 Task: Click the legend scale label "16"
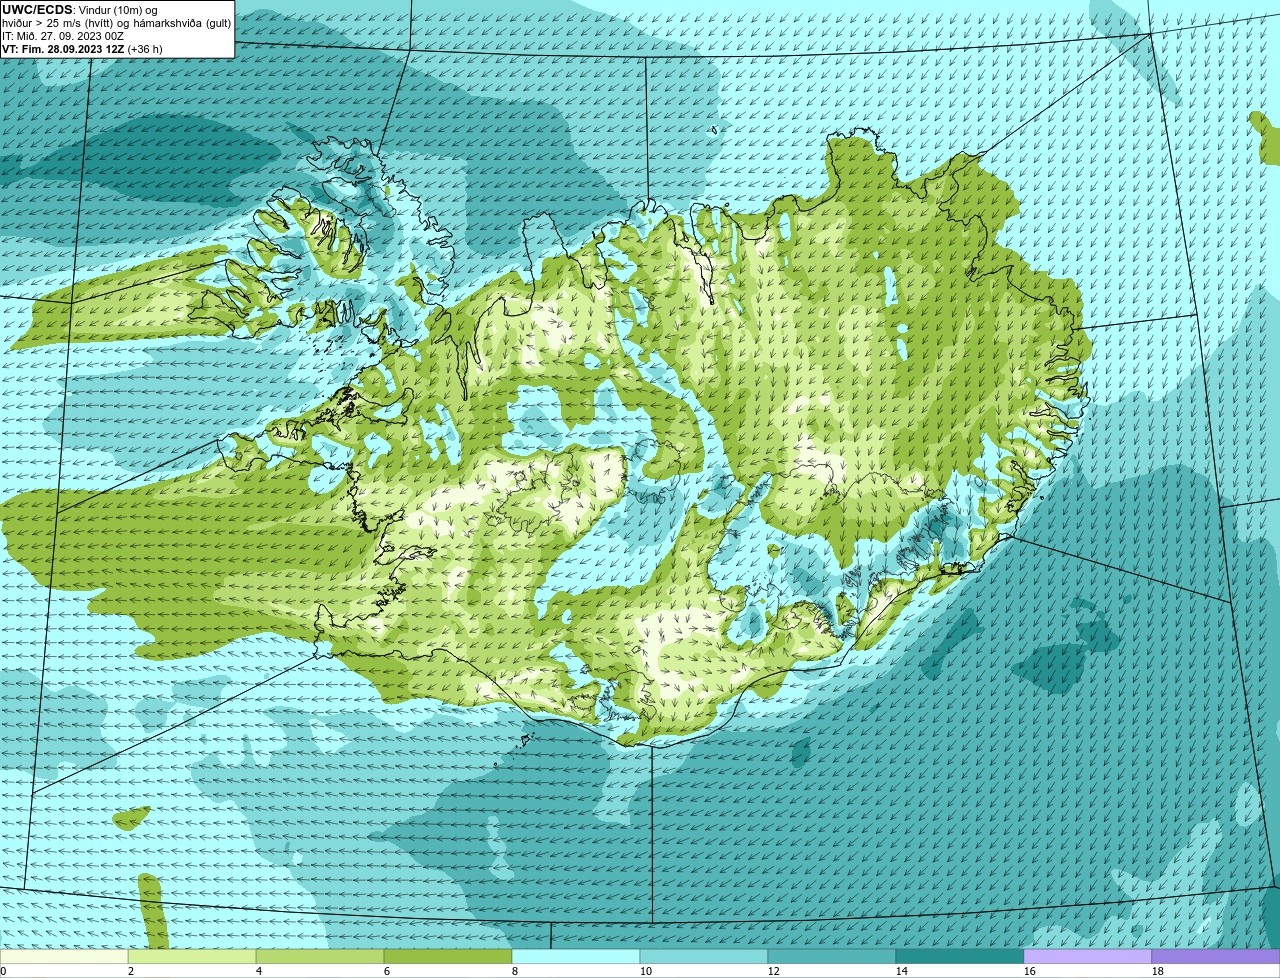coord(1030,971)
